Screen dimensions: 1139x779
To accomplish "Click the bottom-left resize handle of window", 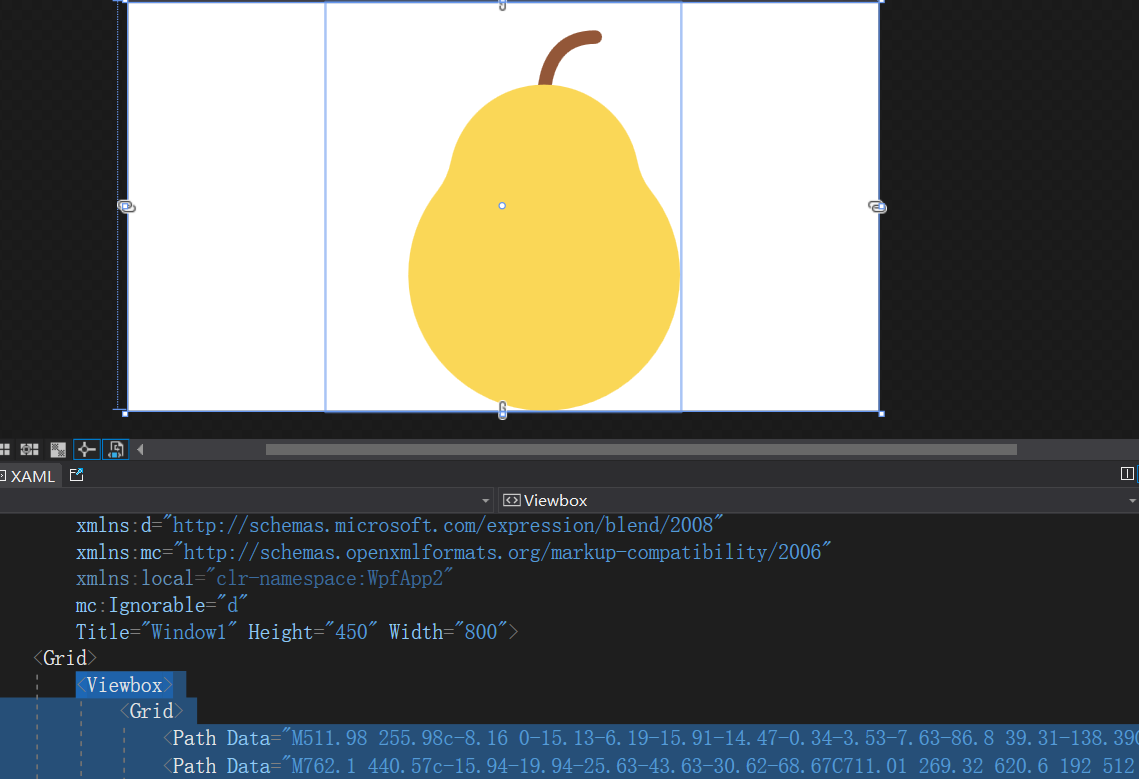I will [x=125, y=413].
